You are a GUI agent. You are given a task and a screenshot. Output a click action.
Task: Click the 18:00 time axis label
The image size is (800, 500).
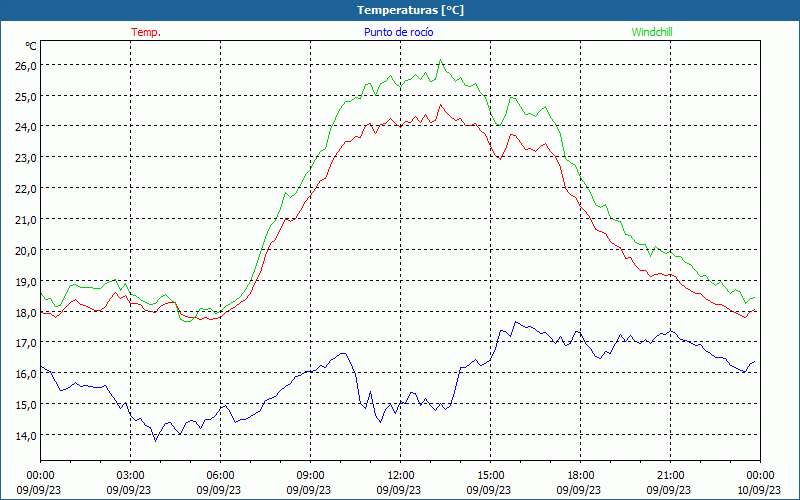[x=581, y=476]
